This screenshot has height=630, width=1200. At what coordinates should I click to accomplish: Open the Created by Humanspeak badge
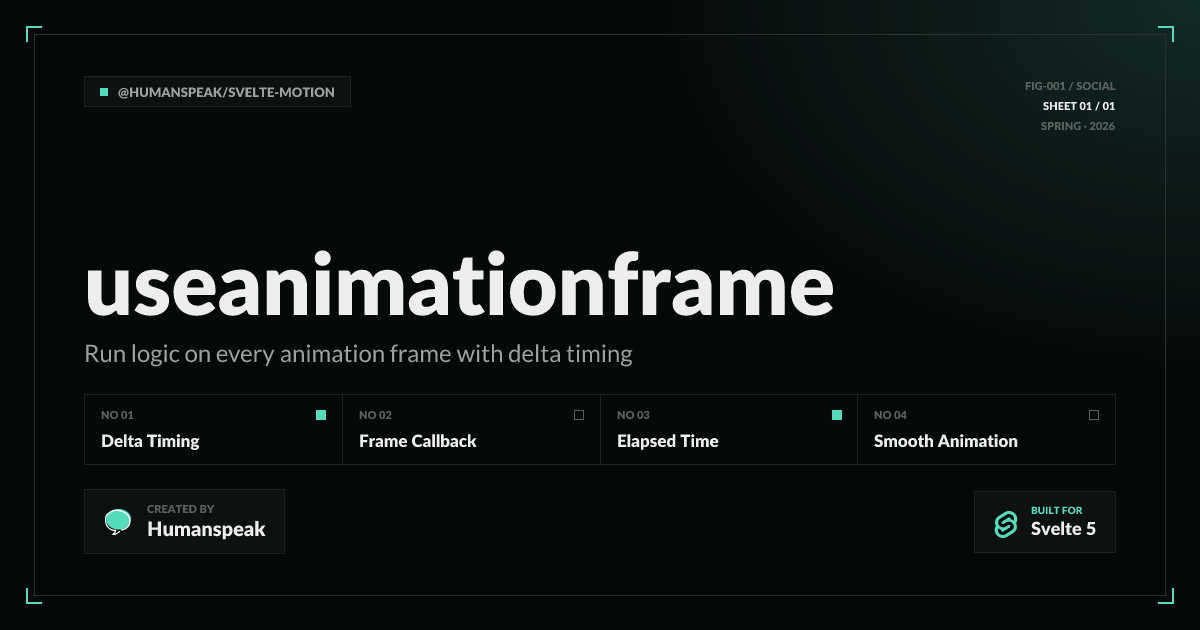tap(185, 522)
